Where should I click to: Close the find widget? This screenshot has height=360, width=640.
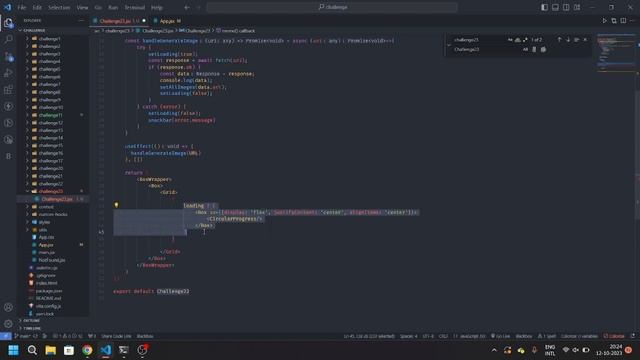point(585,40)
